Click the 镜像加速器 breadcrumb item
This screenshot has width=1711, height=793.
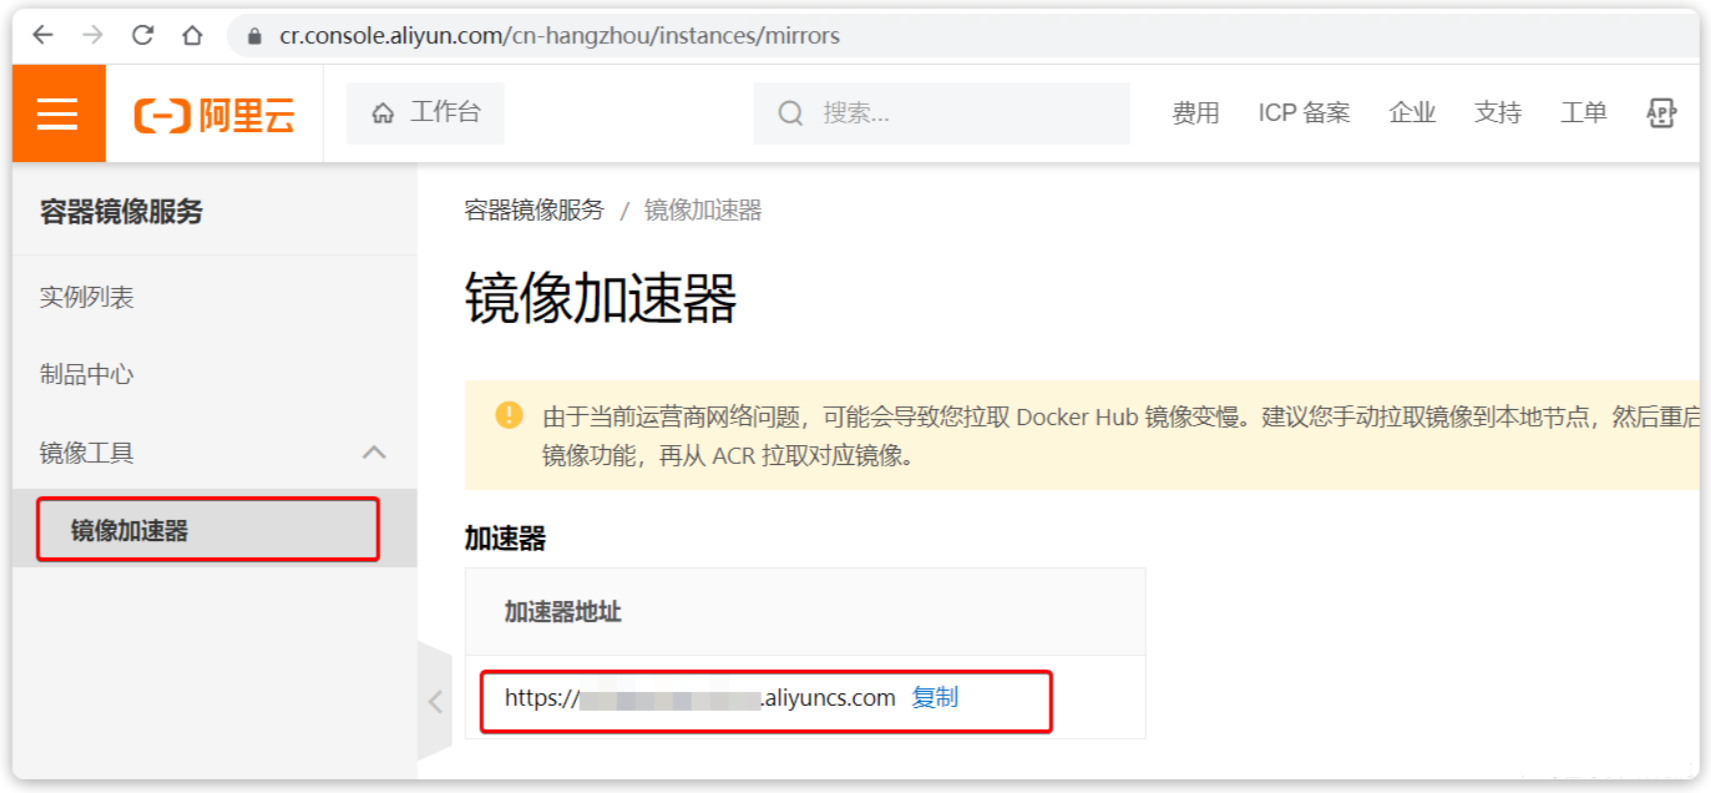pos(703,210)
